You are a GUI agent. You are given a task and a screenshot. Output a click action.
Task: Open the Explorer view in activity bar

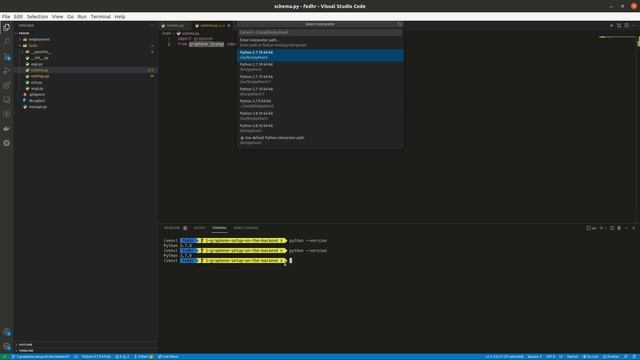pos(7,27)
